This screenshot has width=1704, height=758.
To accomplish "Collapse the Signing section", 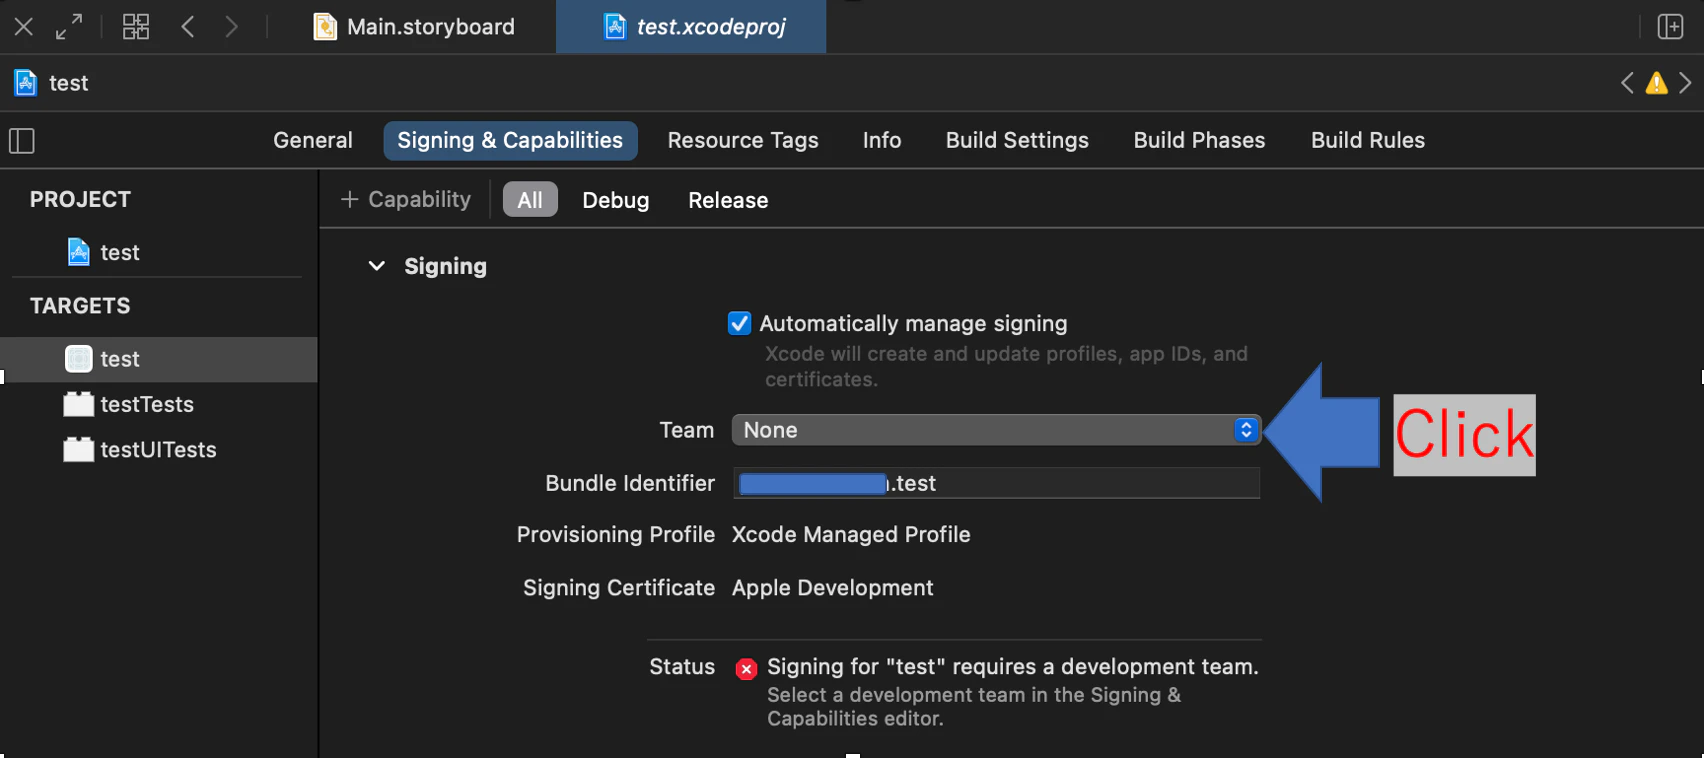I will click(x=377, y=266).
